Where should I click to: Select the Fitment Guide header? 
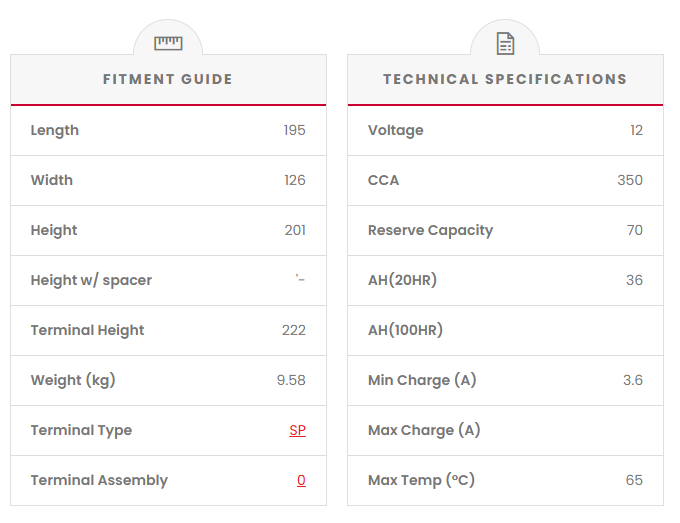point(168,79)
